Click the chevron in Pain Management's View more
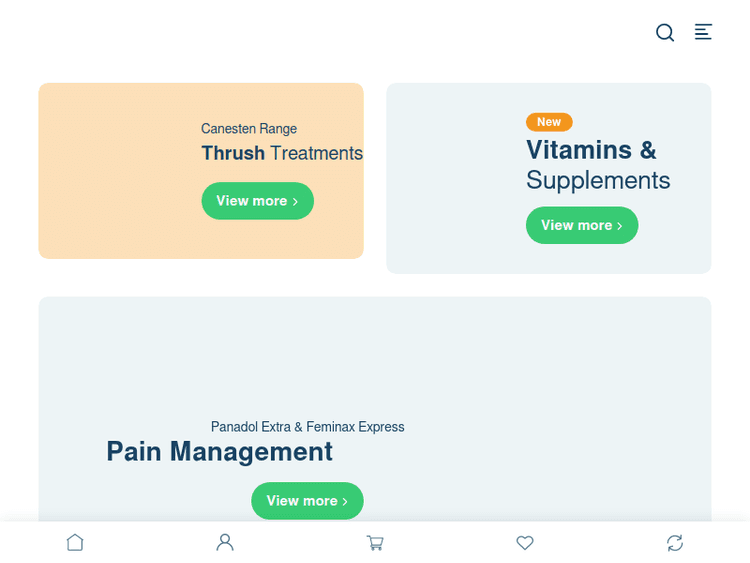Screen dimensions: 750x563 pyautogui.click(x=345, y=501)
